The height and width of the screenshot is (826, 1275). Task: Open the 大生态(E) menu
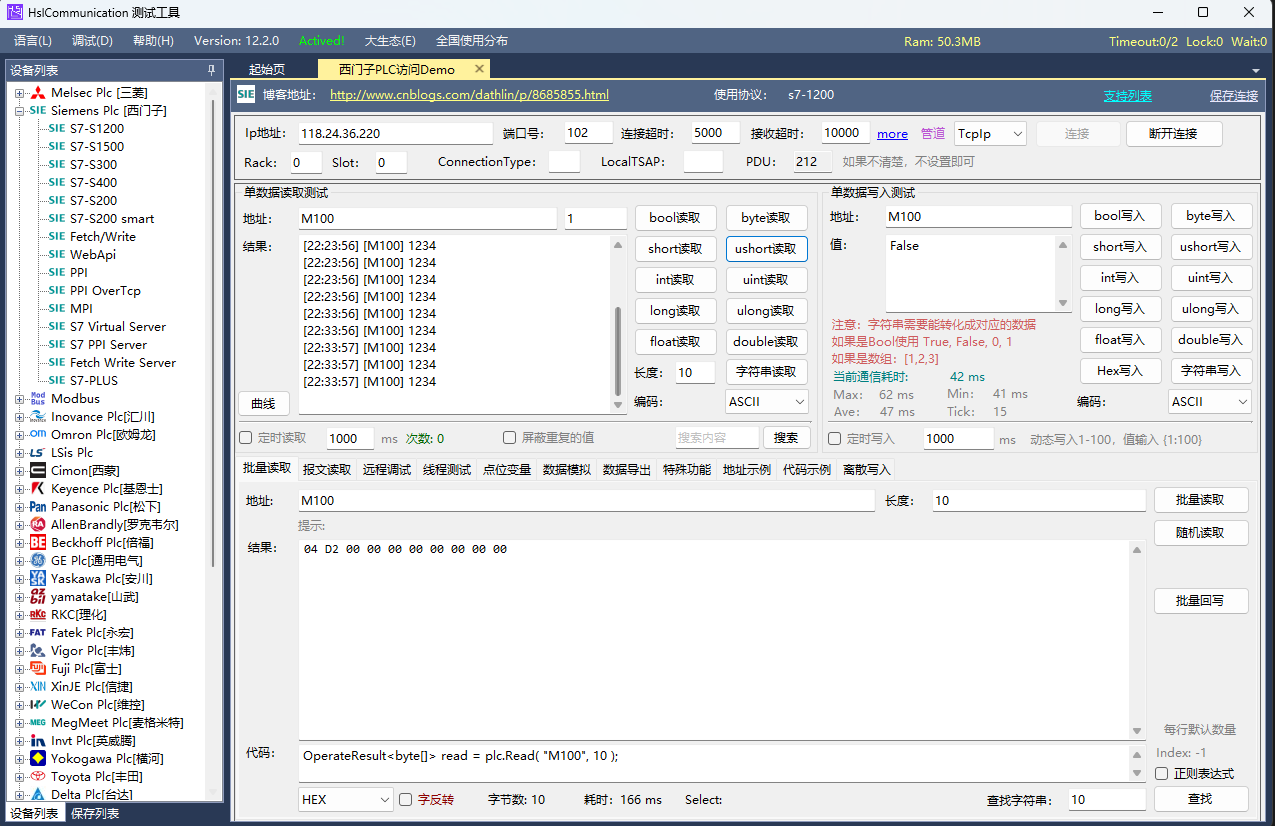click(390, 41)
